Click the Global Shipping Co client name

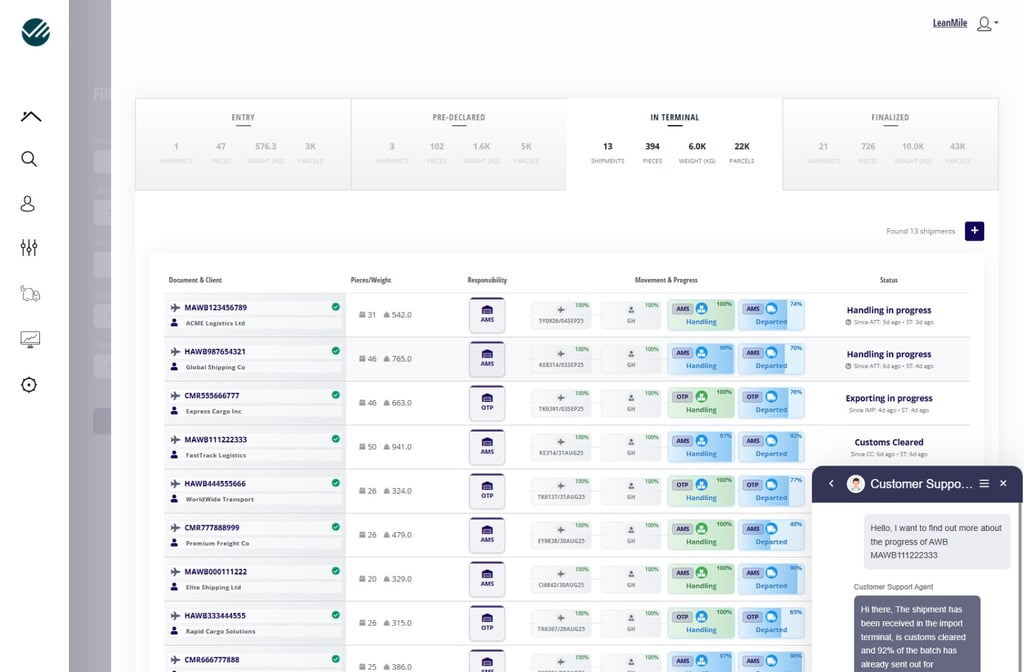216,367
